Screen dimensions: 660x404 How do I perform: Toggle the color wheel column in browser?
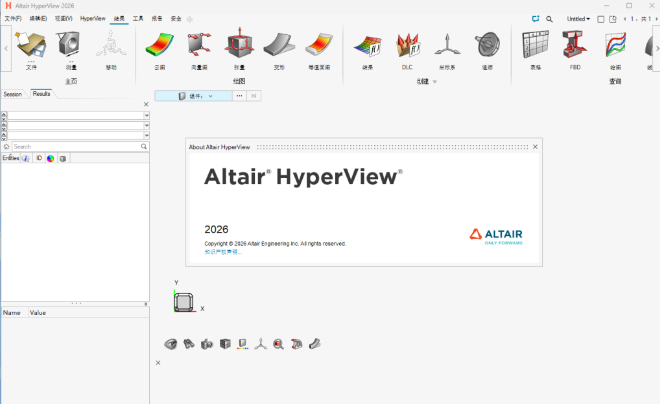[x=50, y=158]
